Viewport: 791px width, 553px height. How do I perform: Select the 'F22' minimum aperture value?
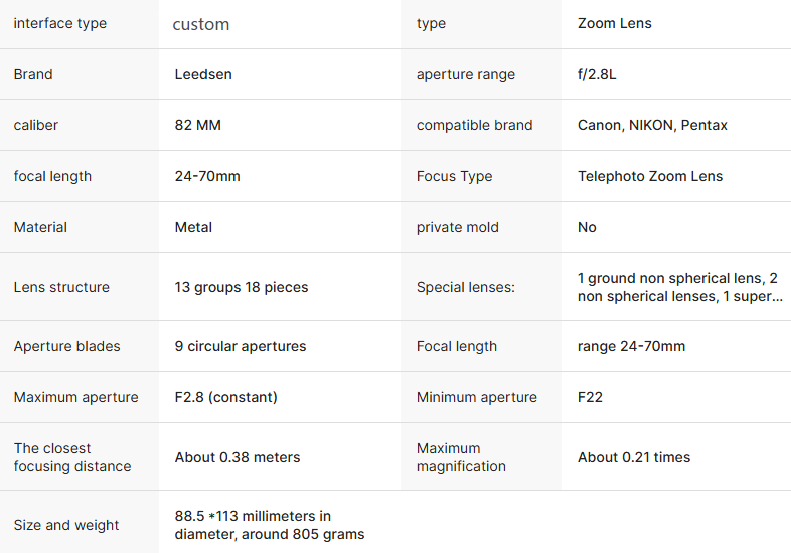coord(590,397)
